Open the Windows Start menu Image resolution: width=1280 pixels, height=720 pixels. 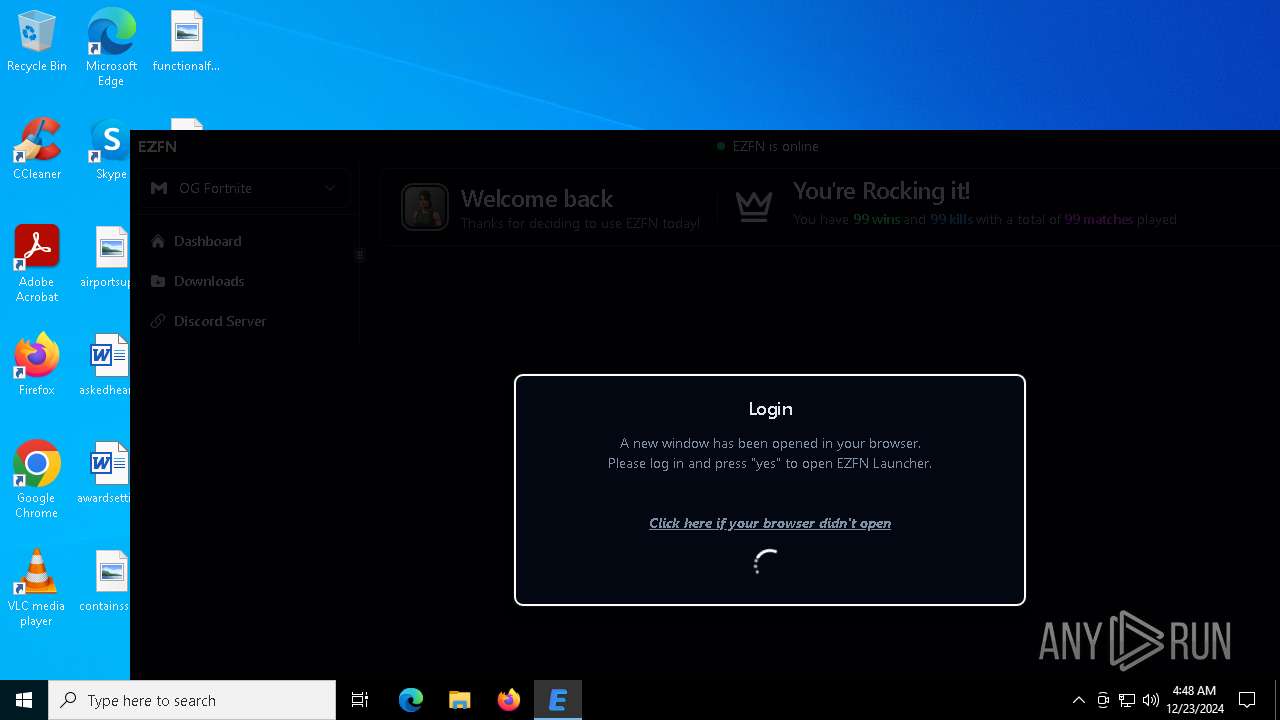(x=24, y=700)
